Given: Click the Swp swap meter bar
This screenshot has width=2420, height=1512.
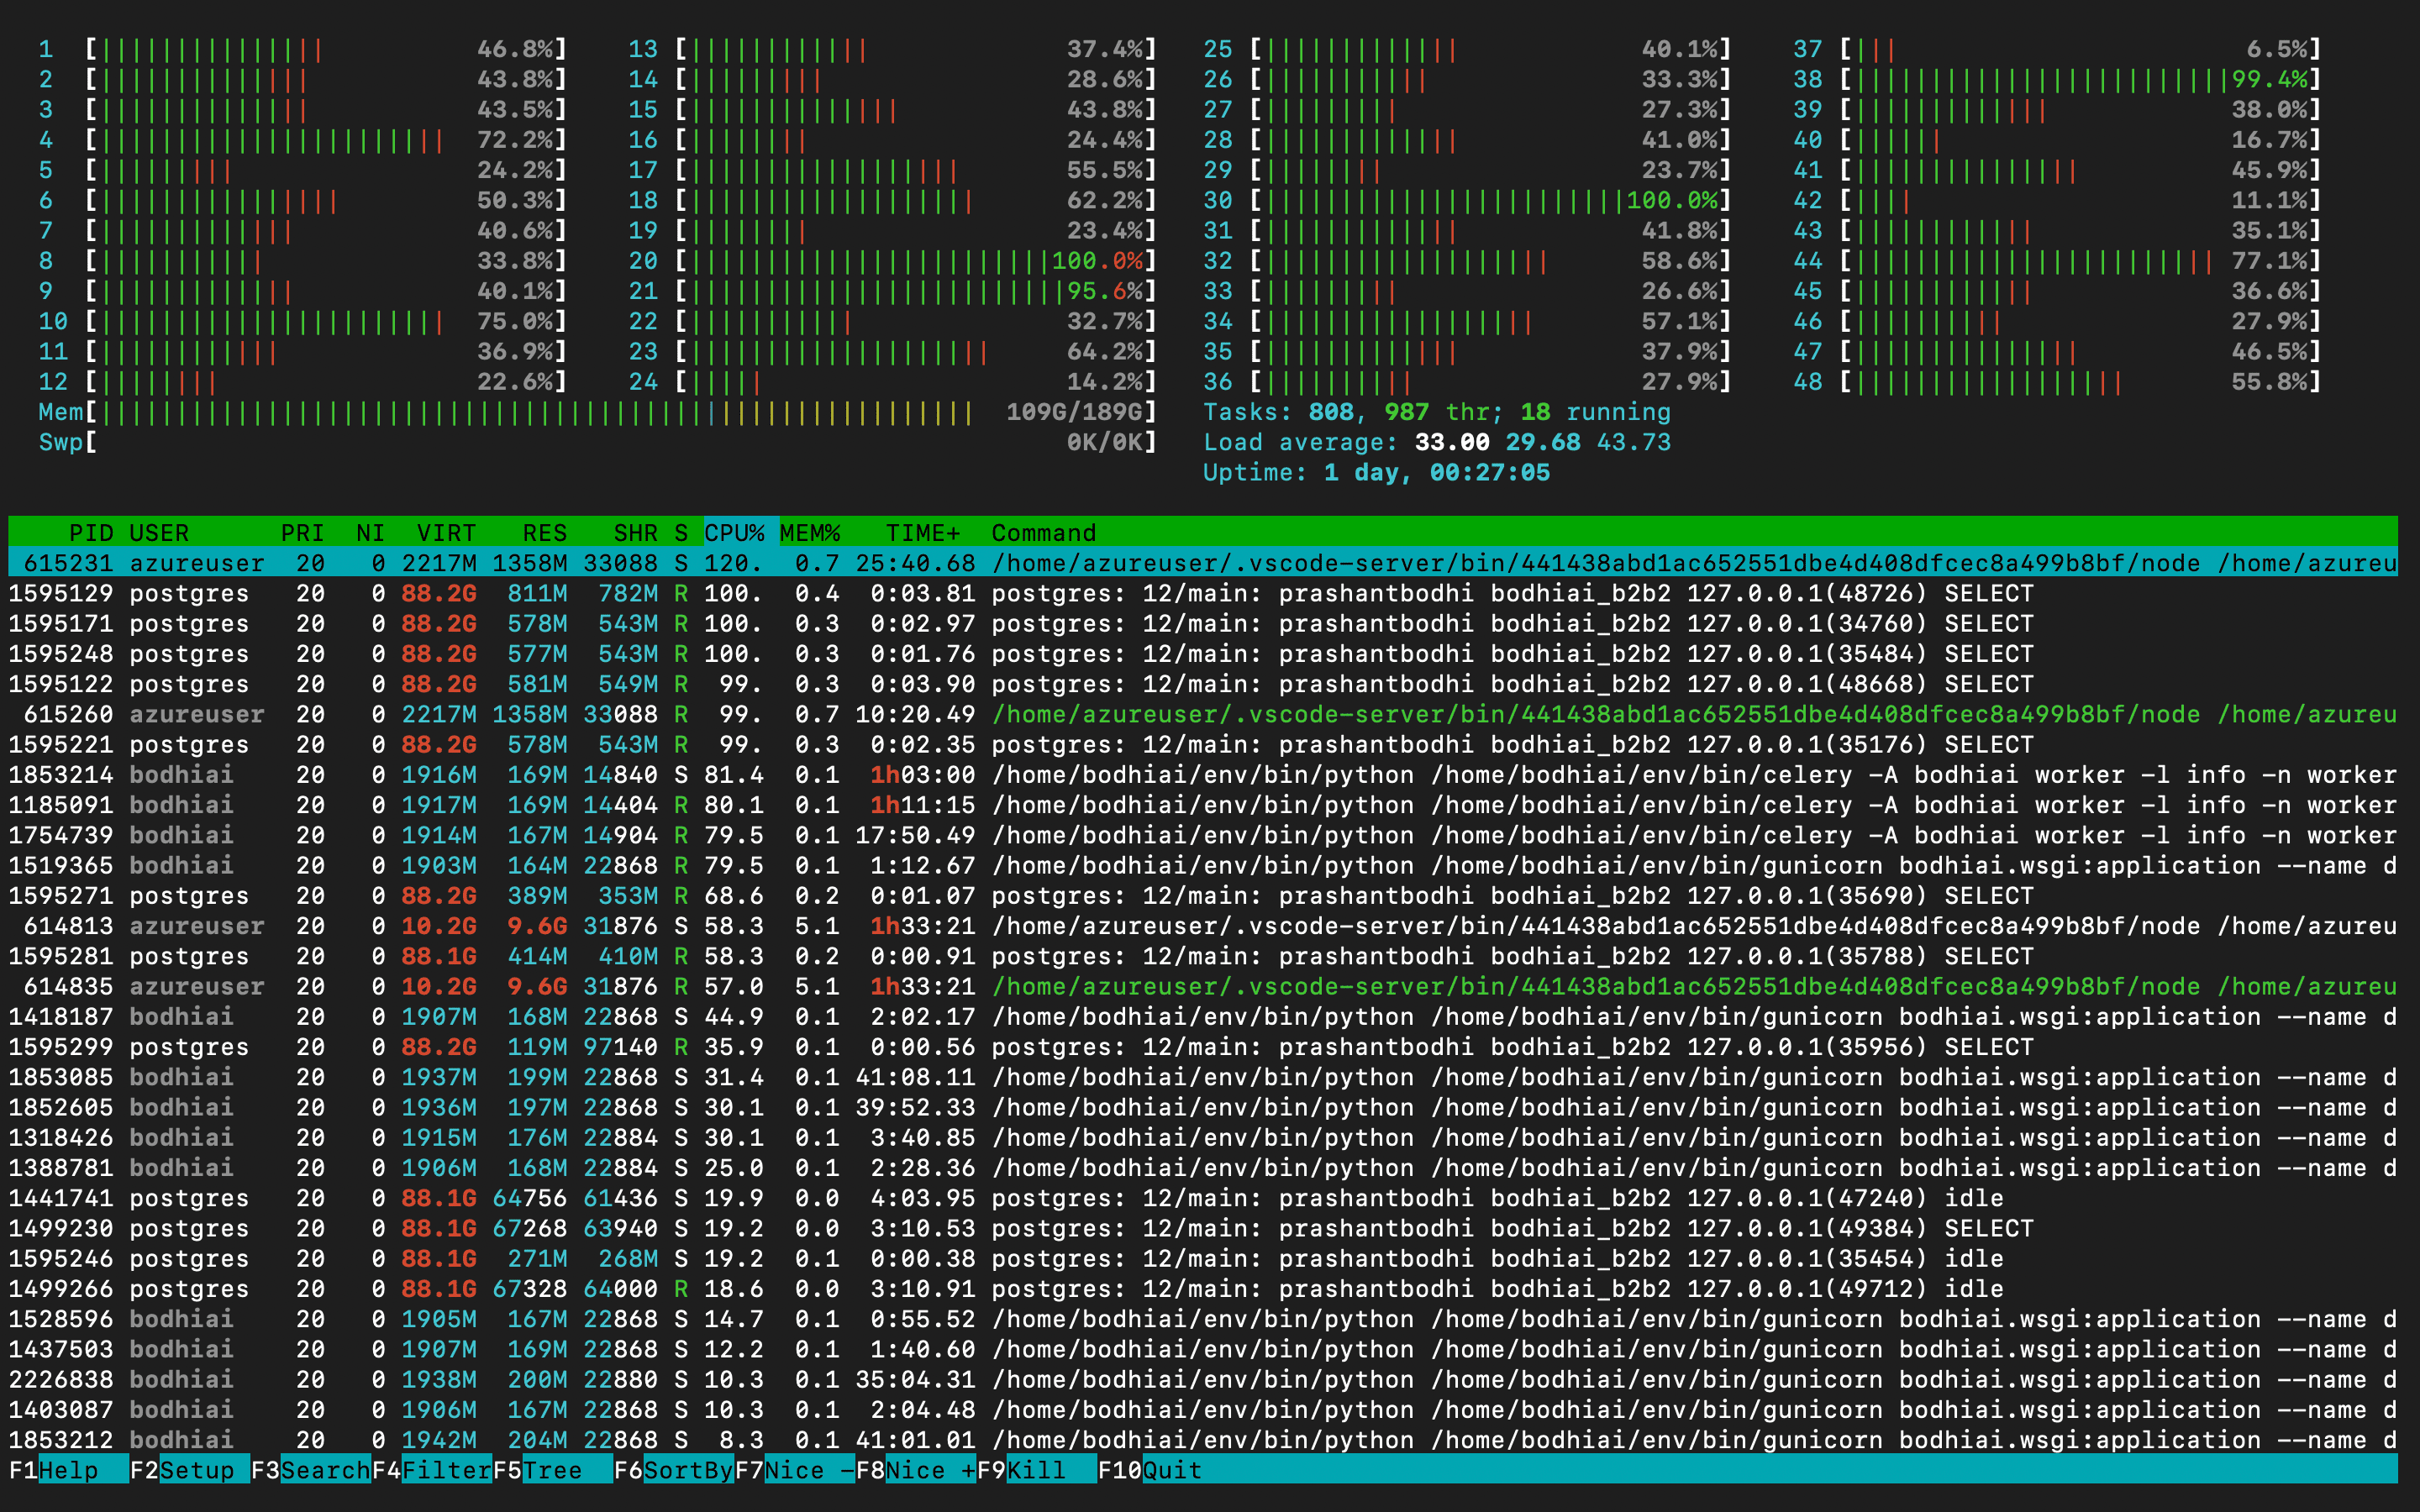Looking at the screenshot, I should [x=598, y=442].
